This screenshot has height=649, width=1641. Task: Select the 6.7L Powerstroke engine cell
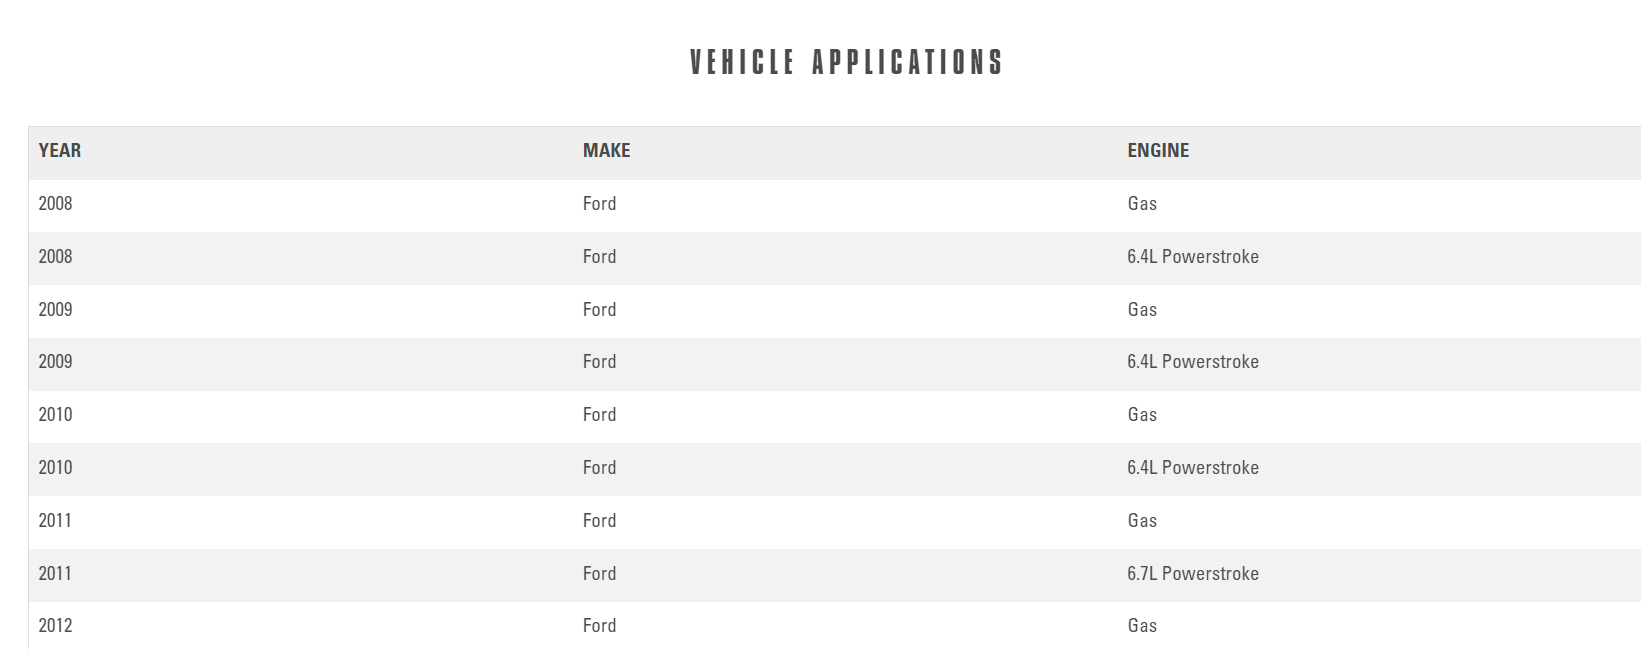click(1192, 574)
